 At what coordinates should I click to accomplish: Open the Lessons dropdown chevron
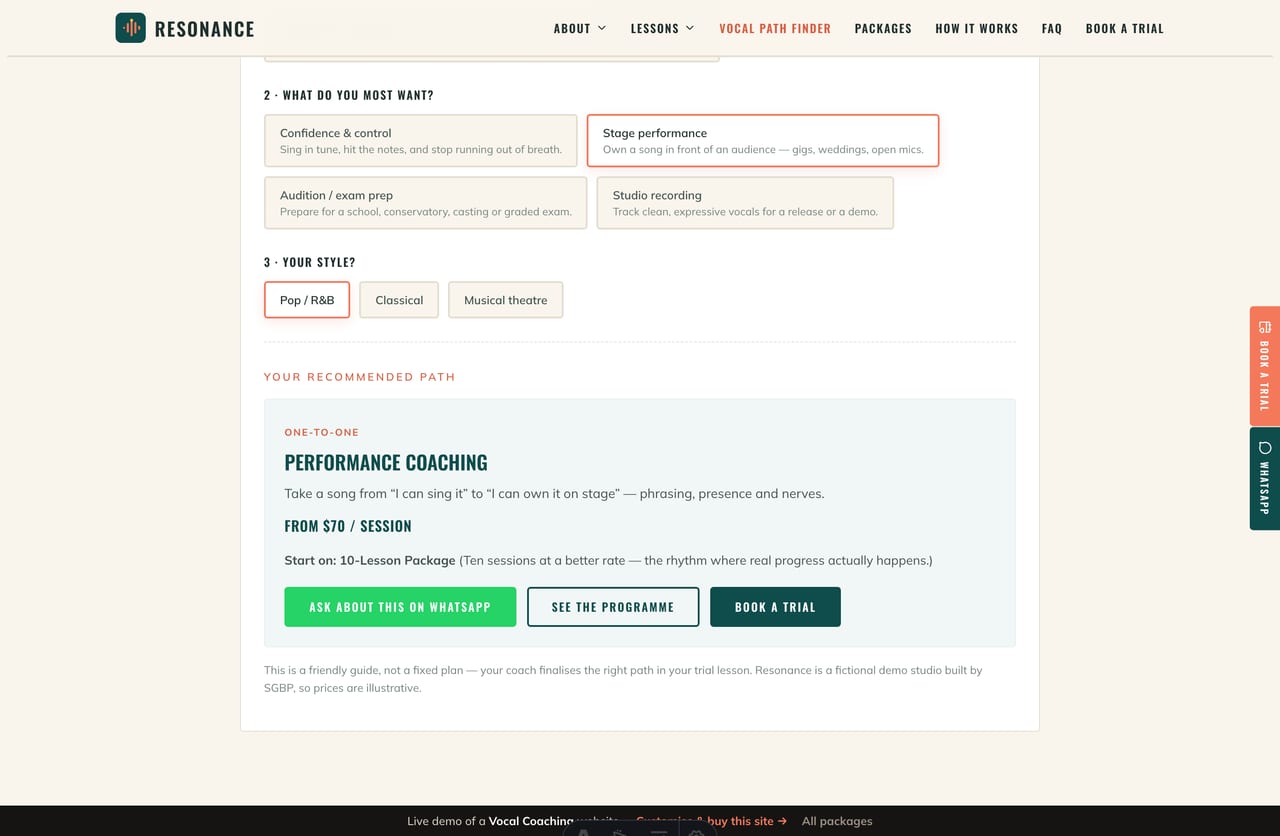(690, 28)
